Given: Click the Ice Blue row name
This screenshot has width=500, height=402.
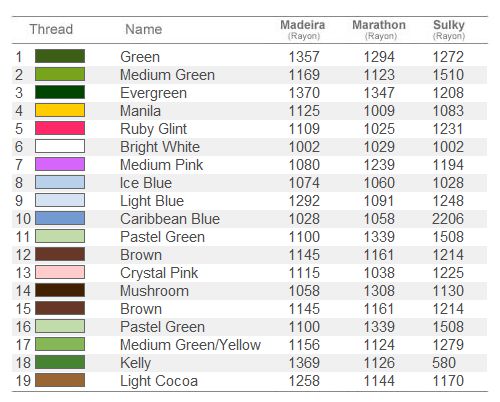Looking at the screenshot, I should [146, 183].
